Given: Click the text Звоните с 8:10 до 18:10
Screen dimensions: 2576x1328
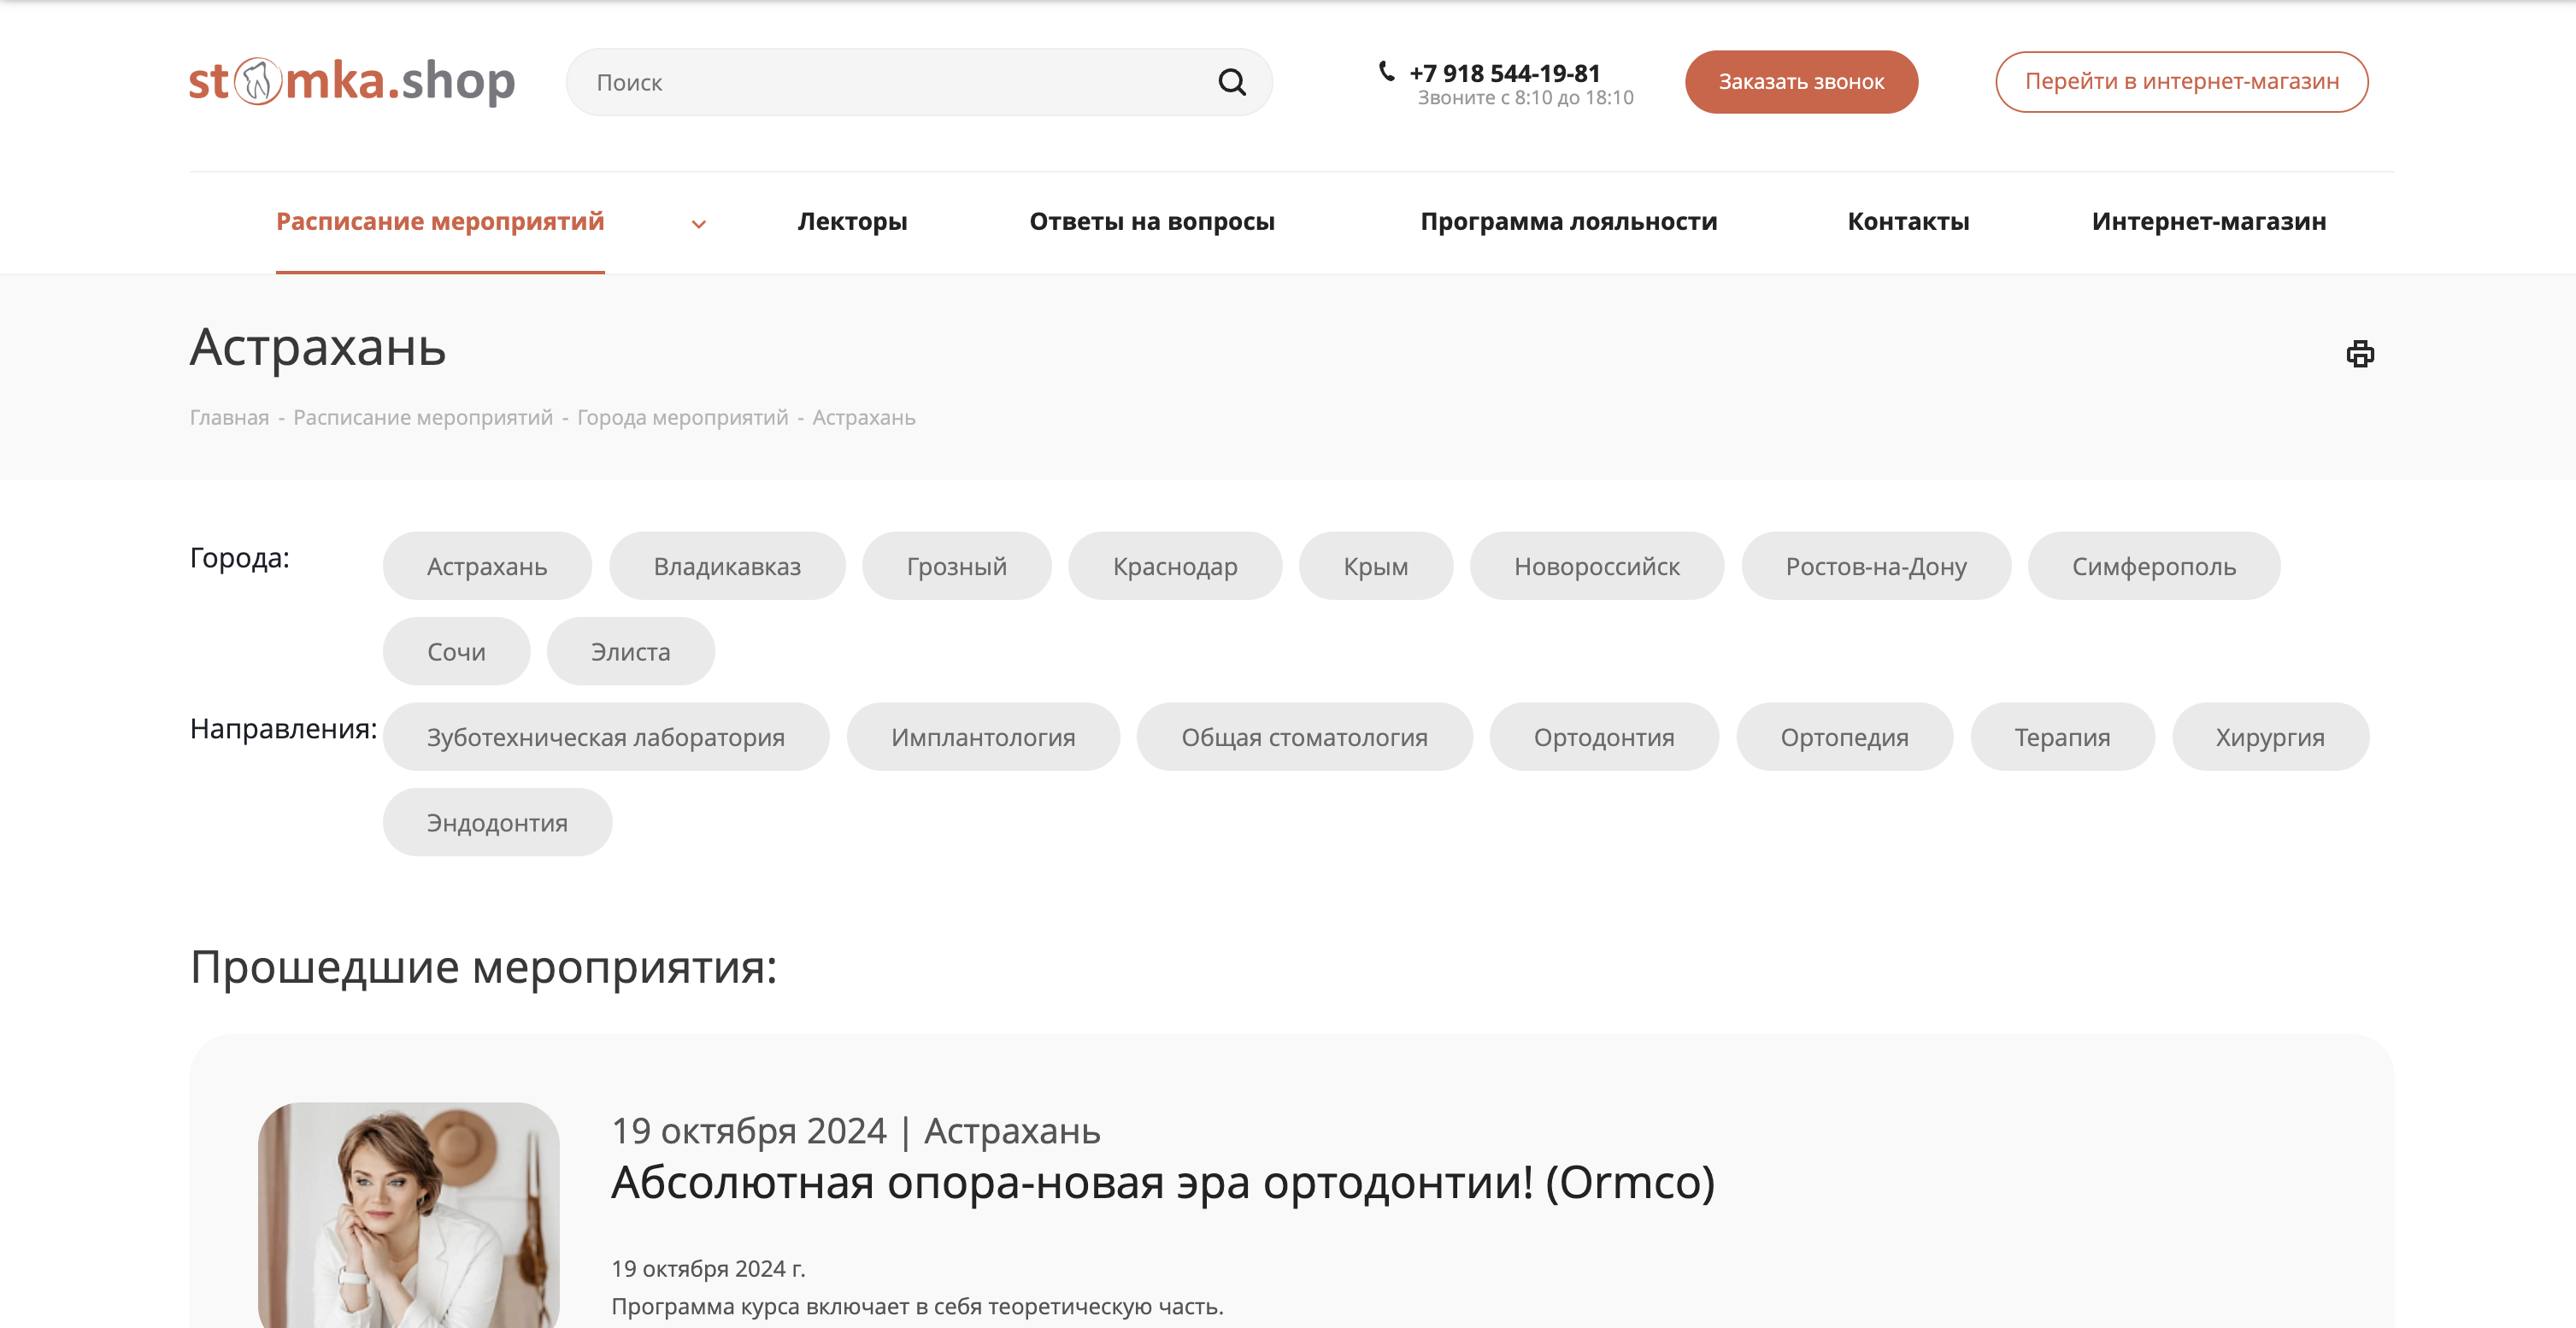Looking at the screenshot, I should pos(1525,98).
